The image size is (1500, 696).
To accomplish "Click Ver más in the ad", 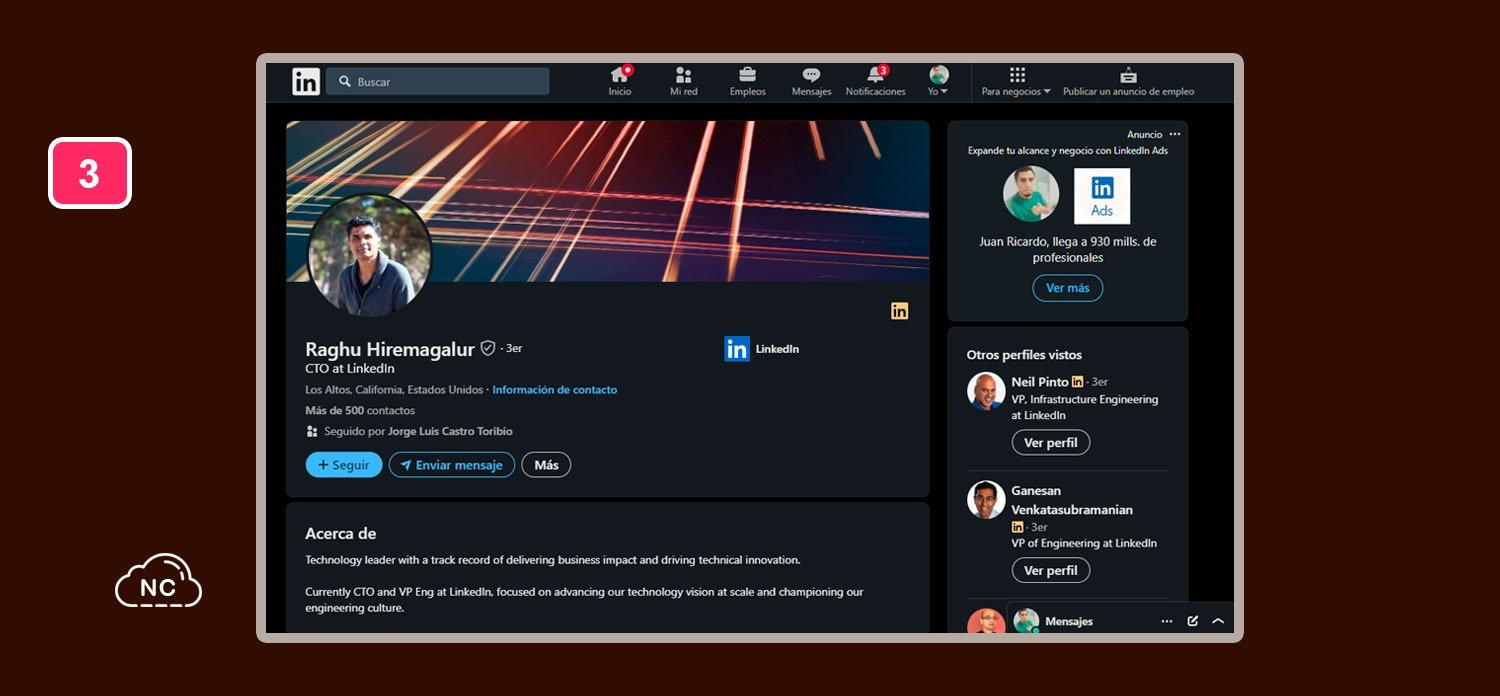I will coord(1067,288).
